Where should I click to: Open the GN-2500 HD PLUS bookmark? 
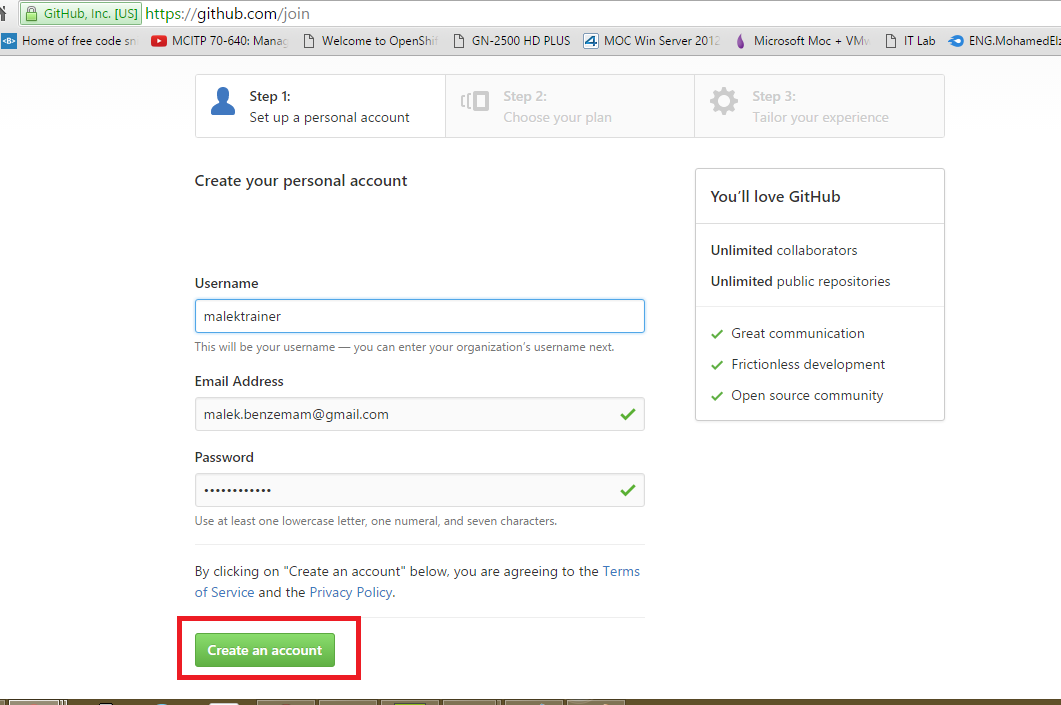click(x=512, y=41)
